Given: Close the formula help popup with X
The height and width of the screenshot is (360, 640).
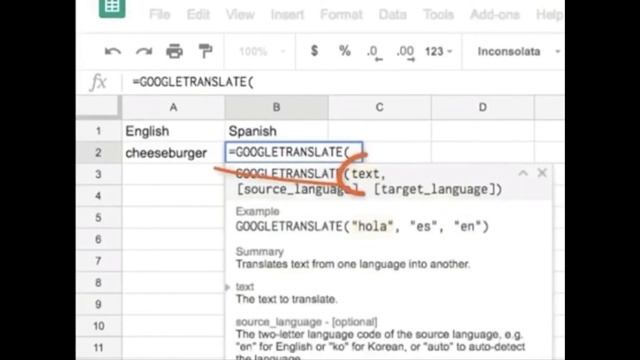Looking at the screenshot, I should 542,173.
